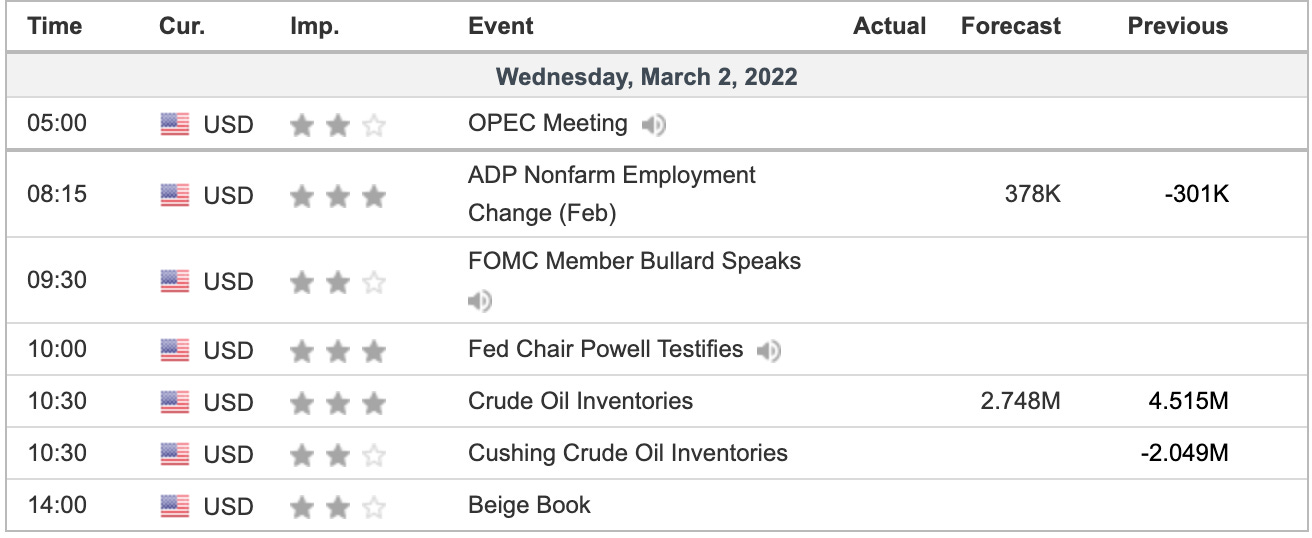Open the ADP Nonfarm Employment Change event

click(612, 194)
